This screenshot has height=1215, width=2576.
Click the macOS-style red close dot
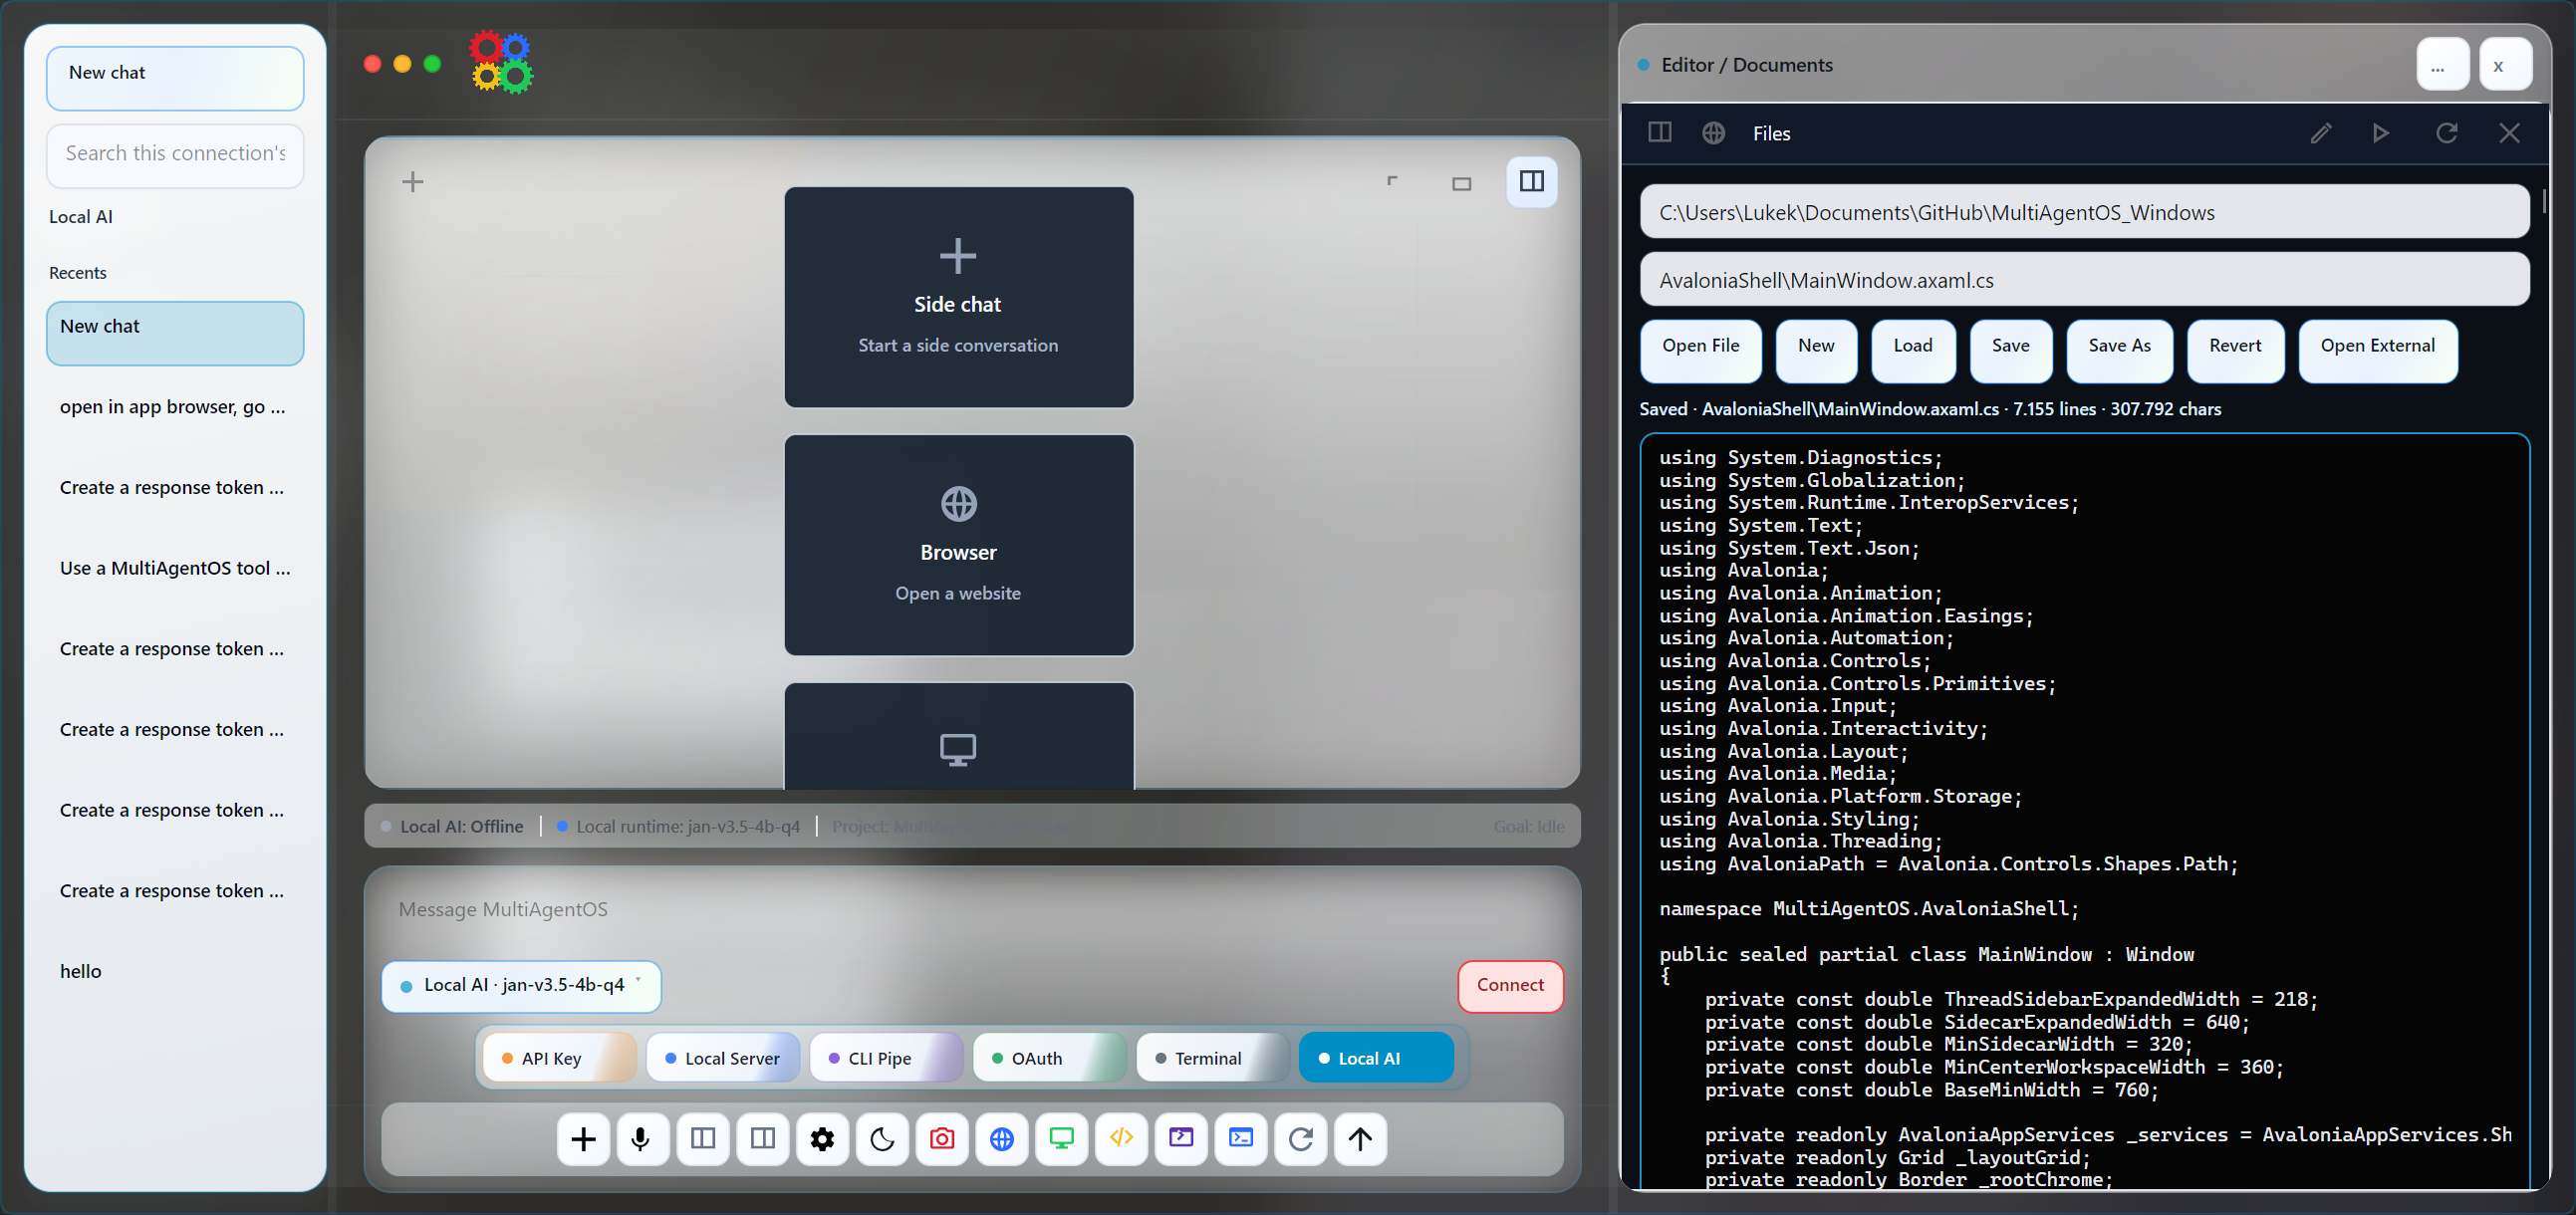(372, 64)
